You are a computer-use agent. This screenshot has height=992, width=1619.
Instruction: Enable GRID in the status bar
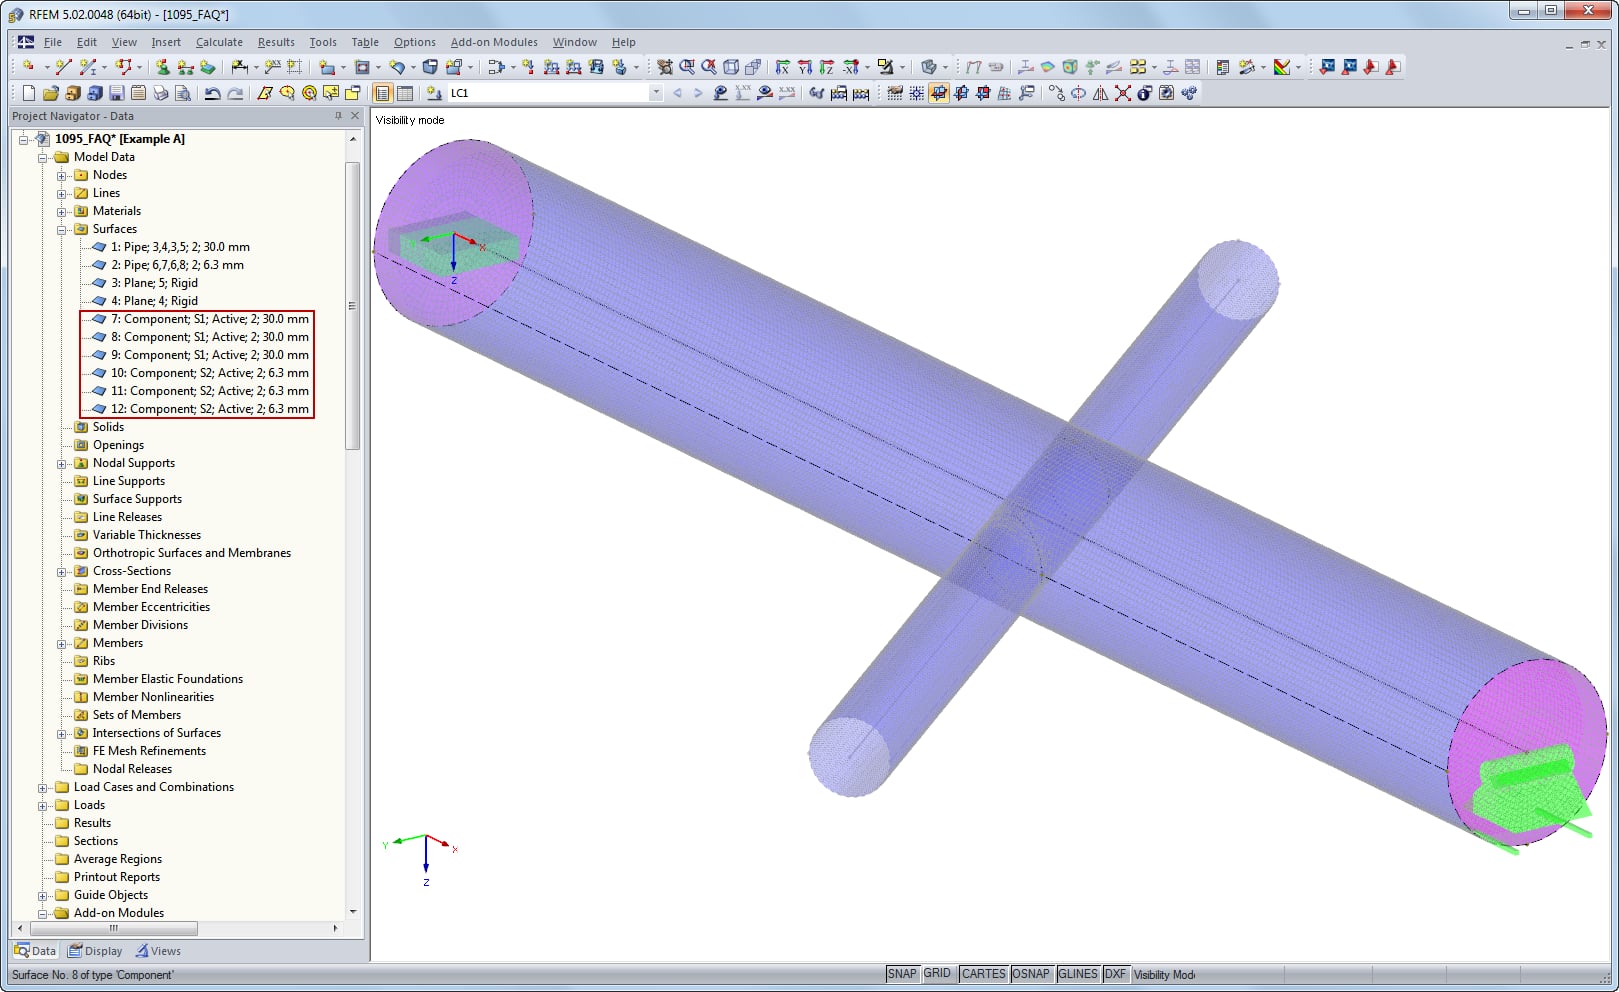(938, 973)
